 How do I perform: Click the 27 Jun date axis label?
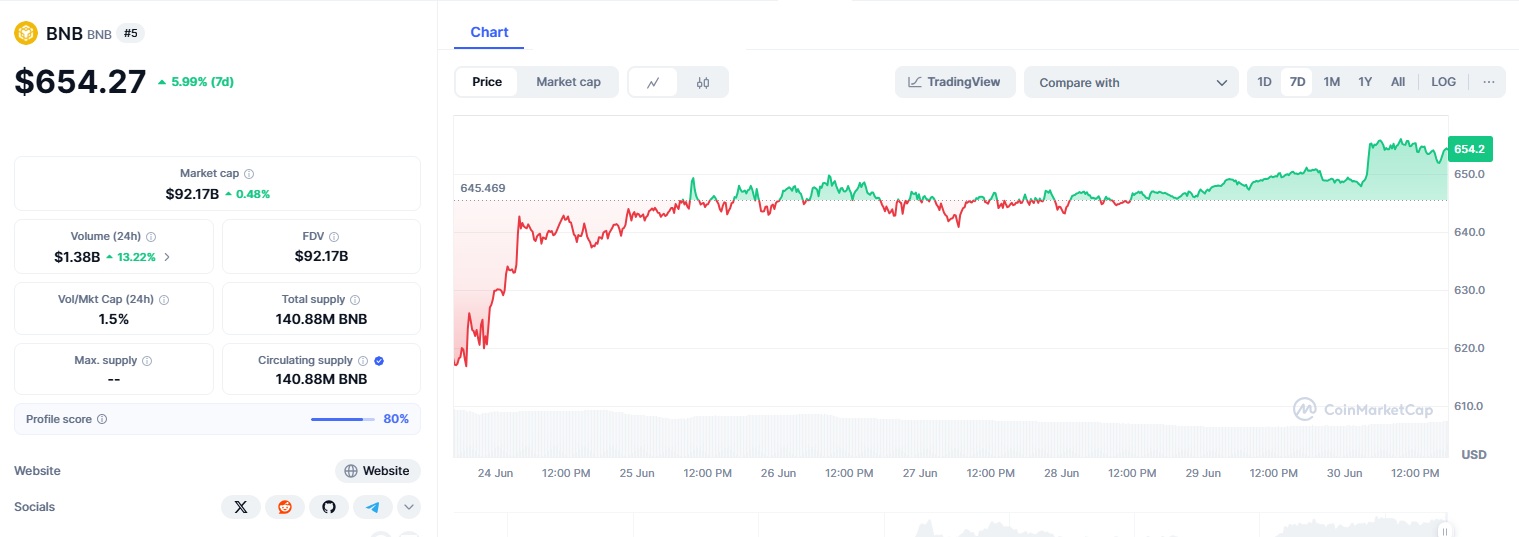click(x=920, y=473)
